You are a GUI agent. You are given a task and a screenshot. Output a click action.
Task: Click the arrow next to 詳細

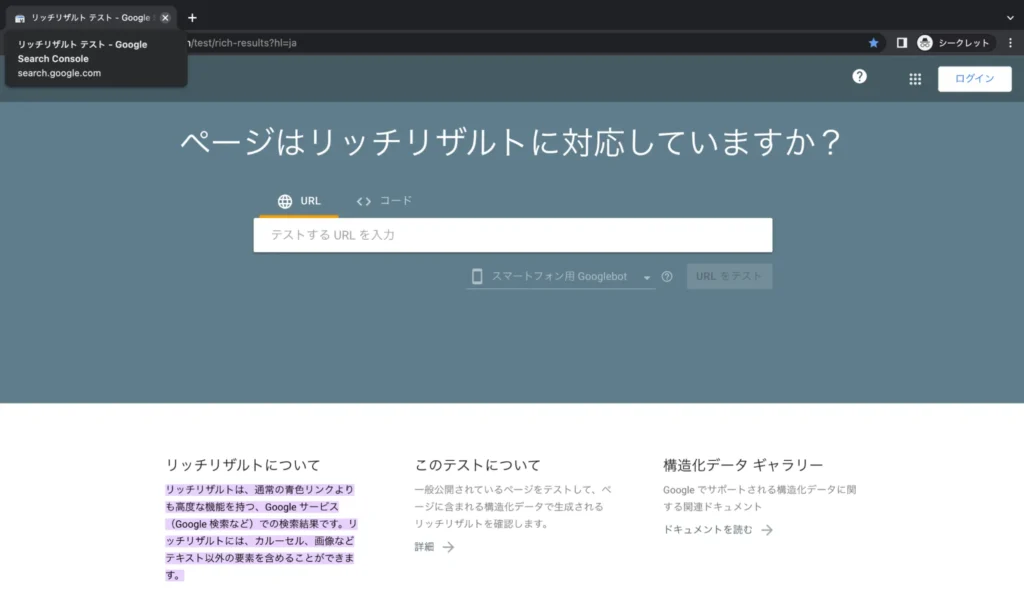click(x=448, y=547)
